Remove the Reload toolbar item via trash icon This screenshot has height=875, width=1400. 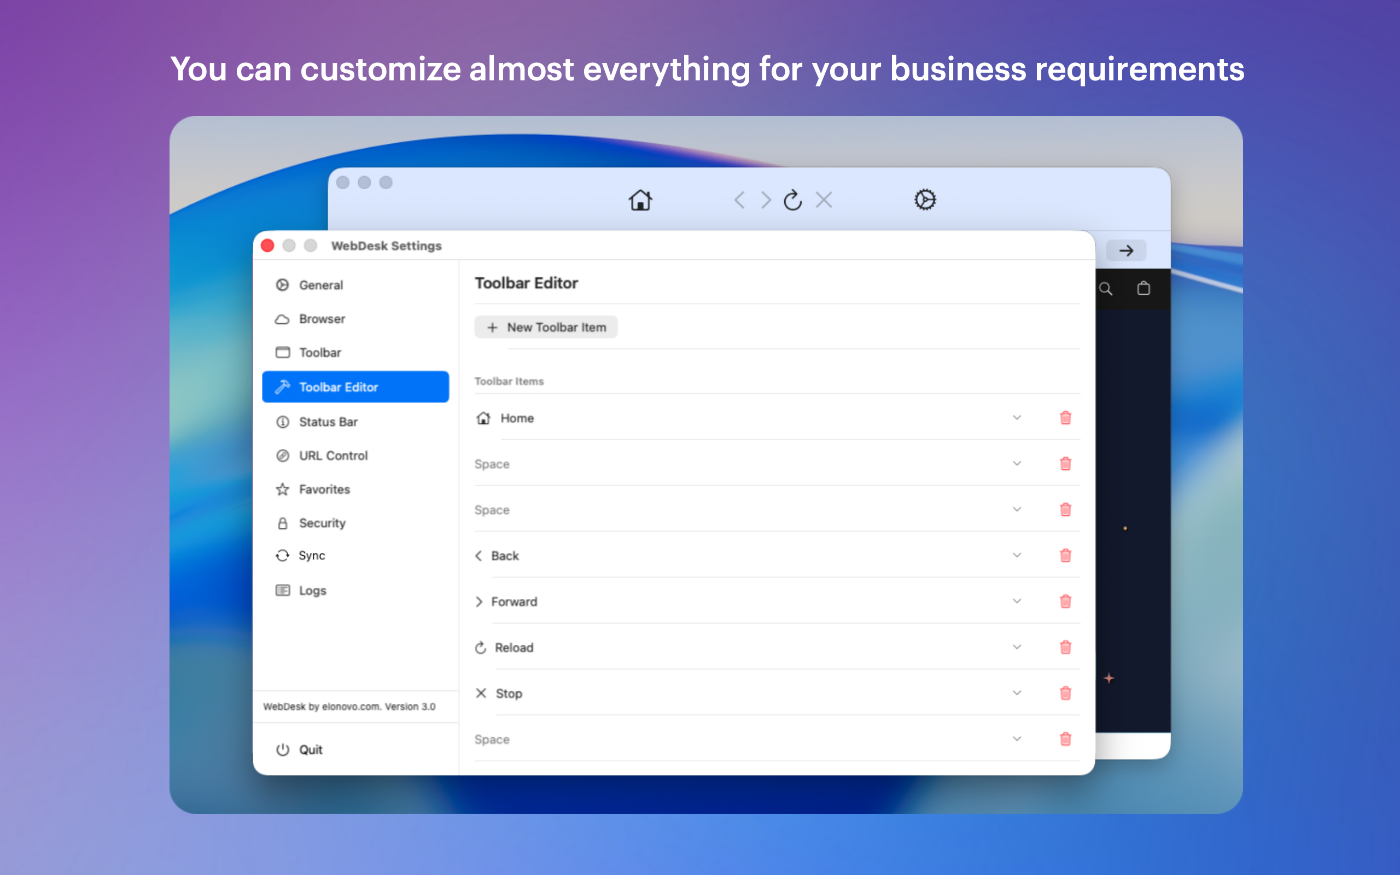tap(1065, 648)
